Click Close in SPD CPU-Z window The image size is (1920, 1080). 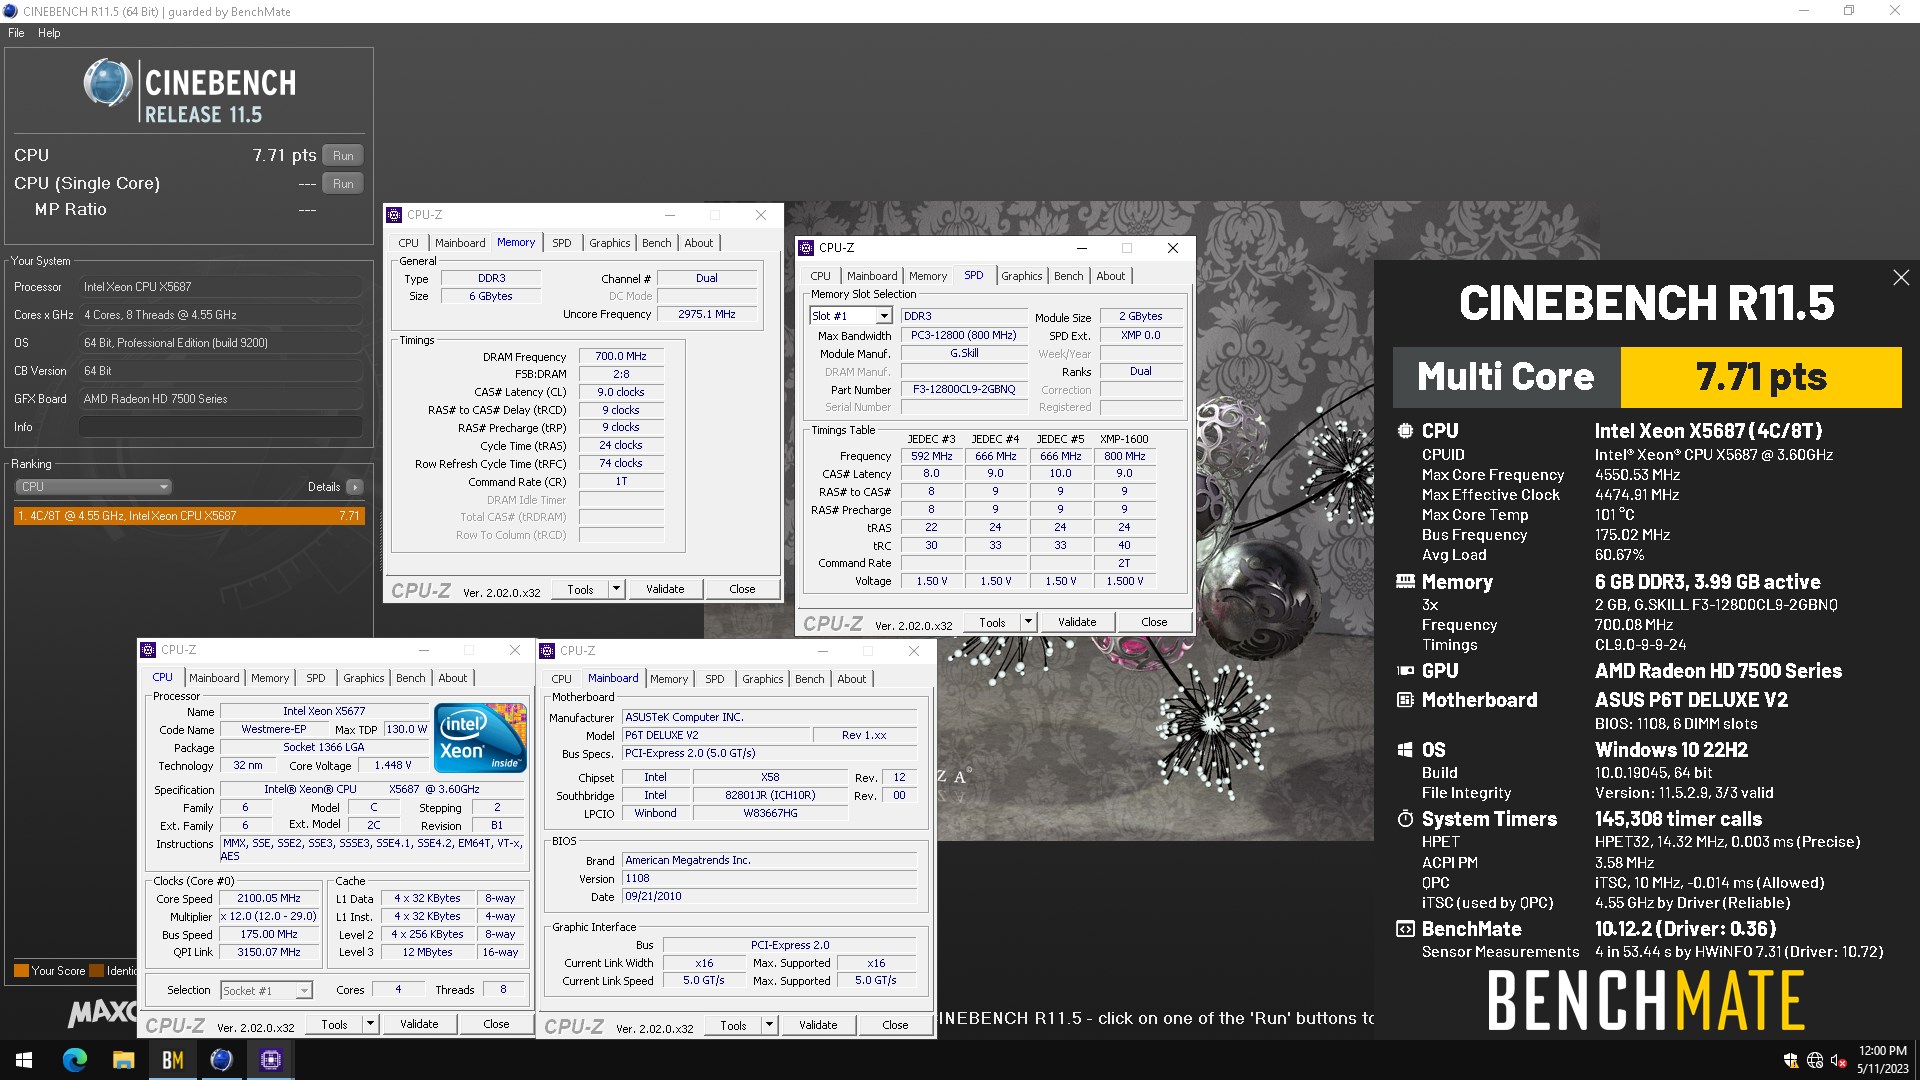tap(1154, 622)
